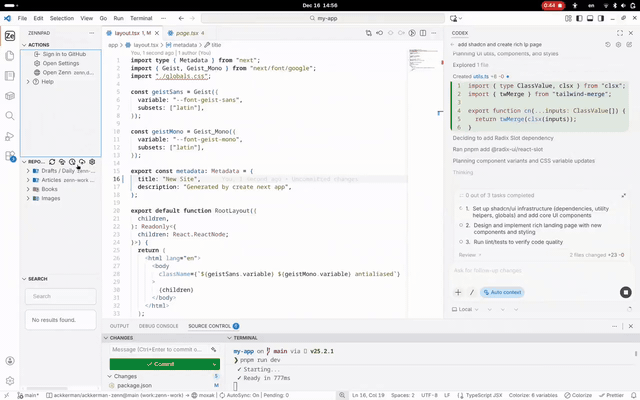The image size is (640, 400).
Task: Expand the Images folder
Action: 28,198
